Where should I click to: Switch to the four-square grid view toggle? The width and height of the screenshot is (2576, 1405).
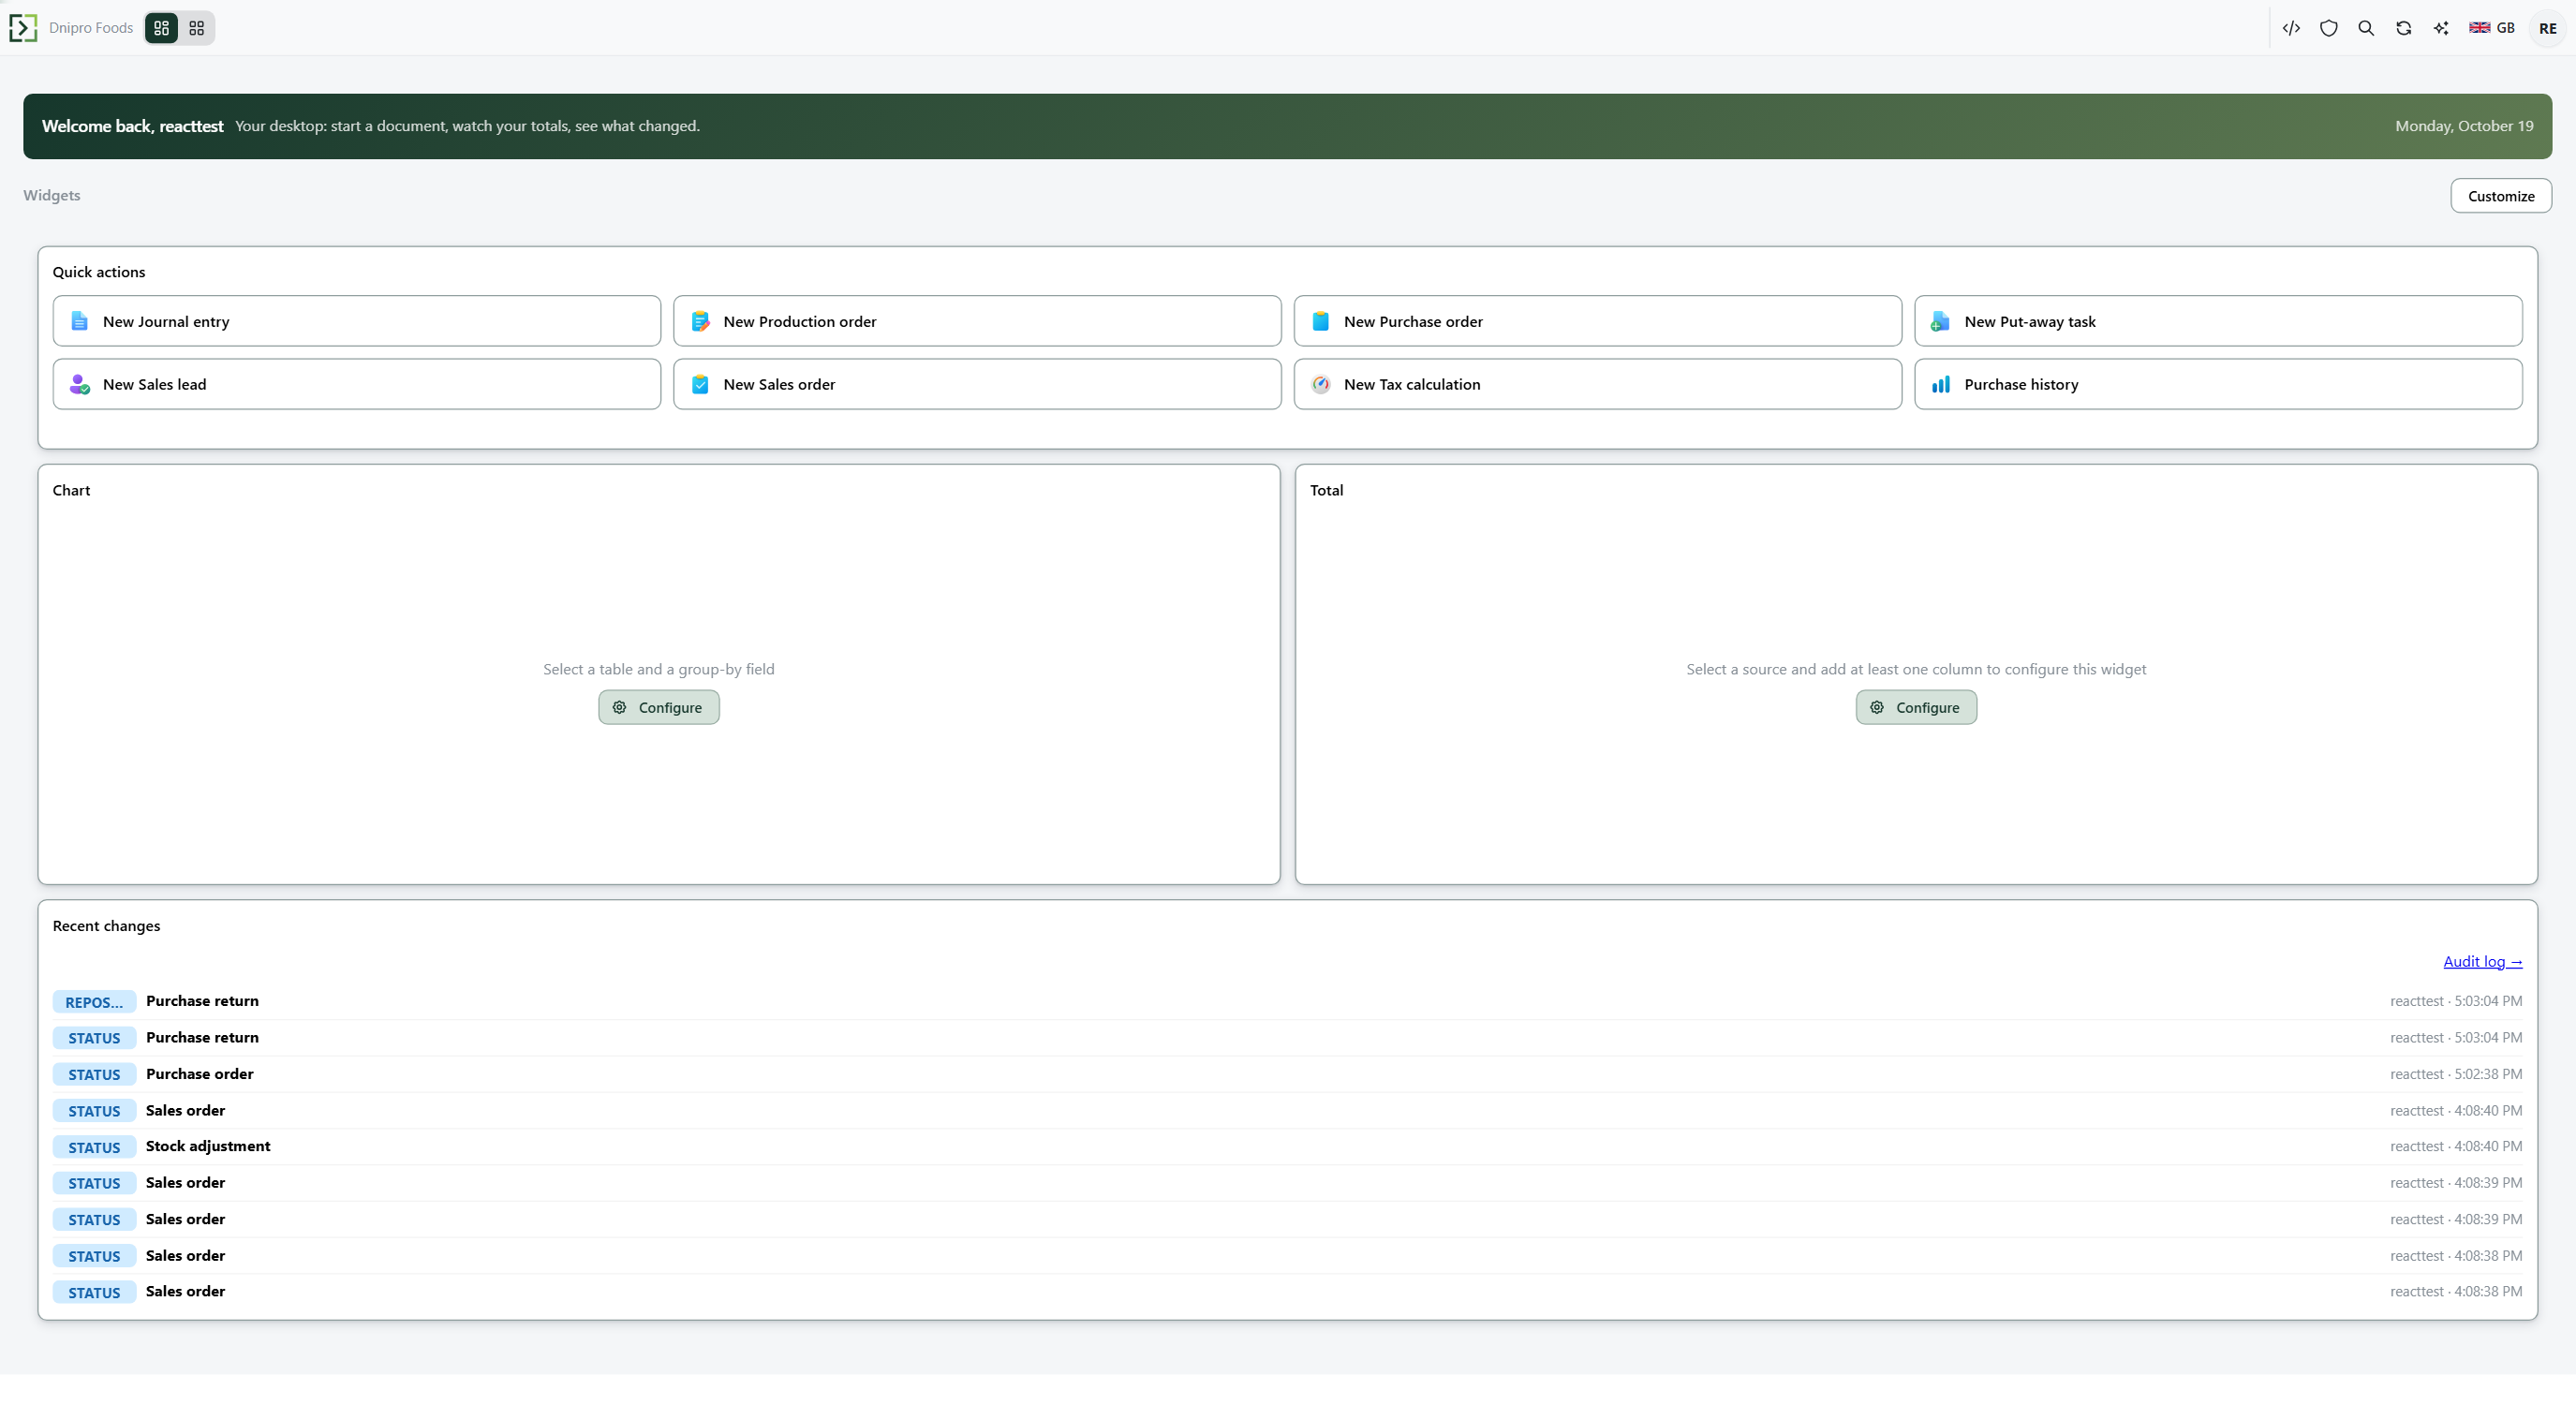197,28
